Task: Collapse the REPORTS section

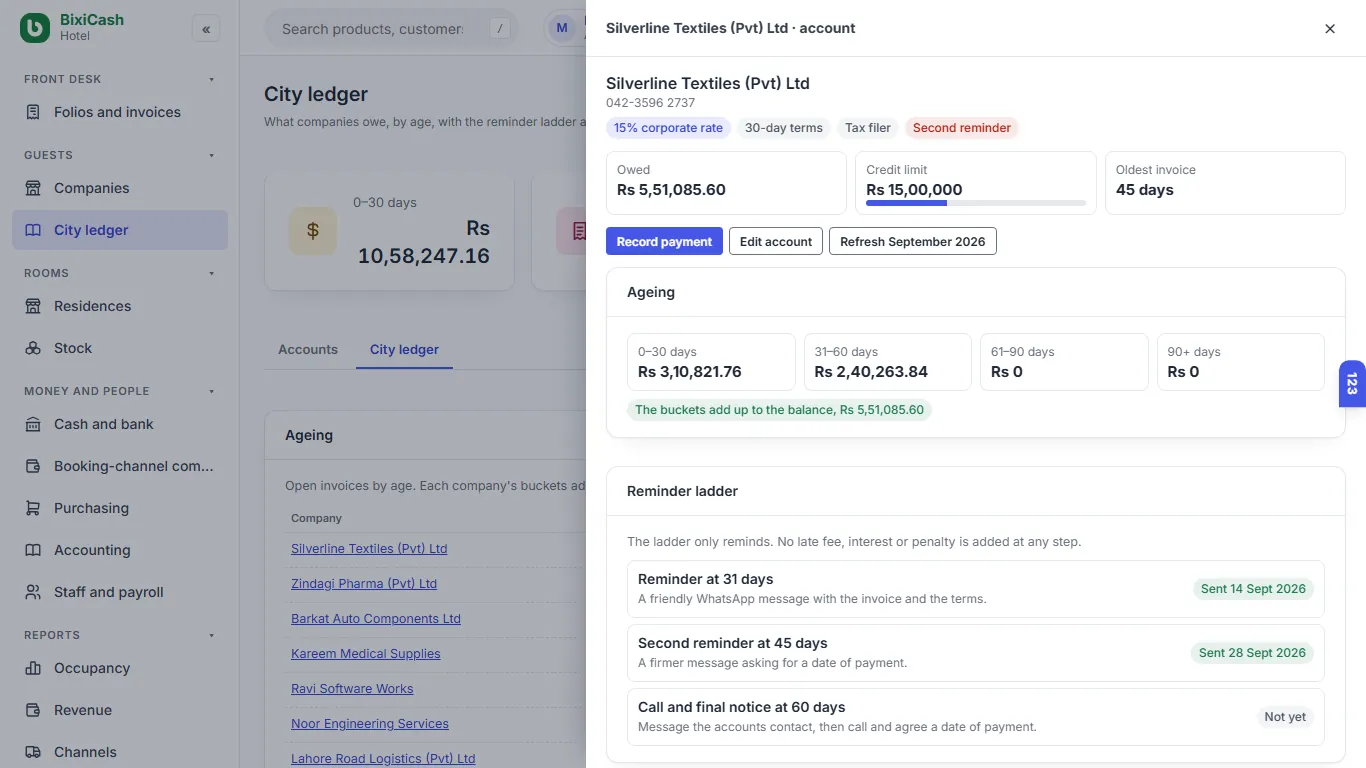Action: (x=211, y=635)
